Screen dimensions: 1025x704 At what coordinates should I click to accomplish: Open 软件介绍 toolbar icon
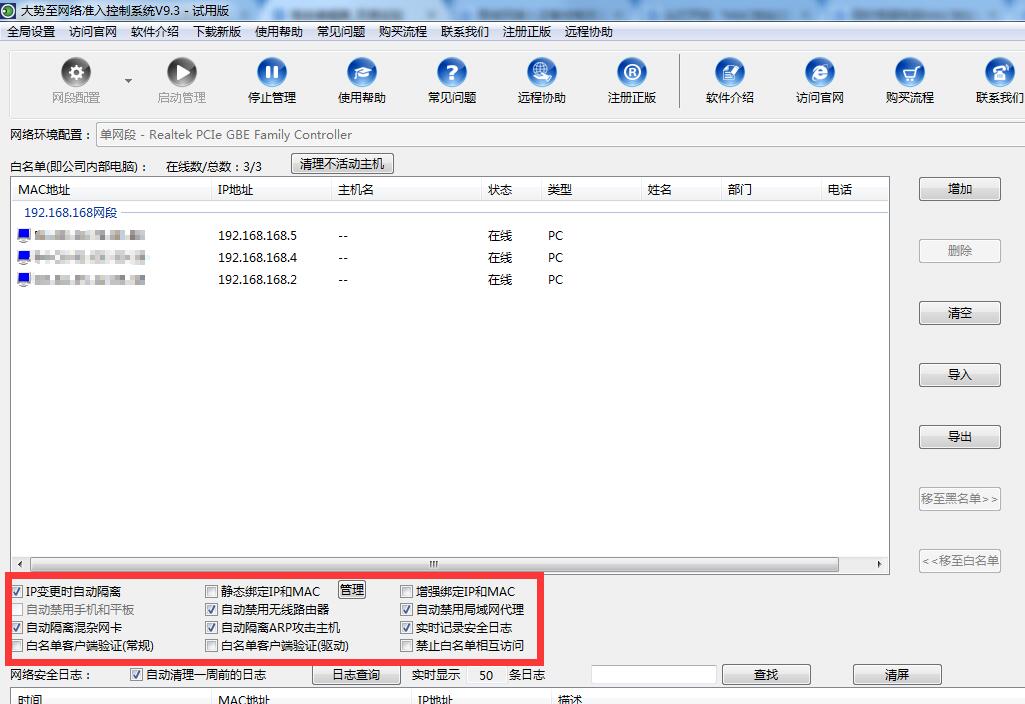tap(730, 73)
